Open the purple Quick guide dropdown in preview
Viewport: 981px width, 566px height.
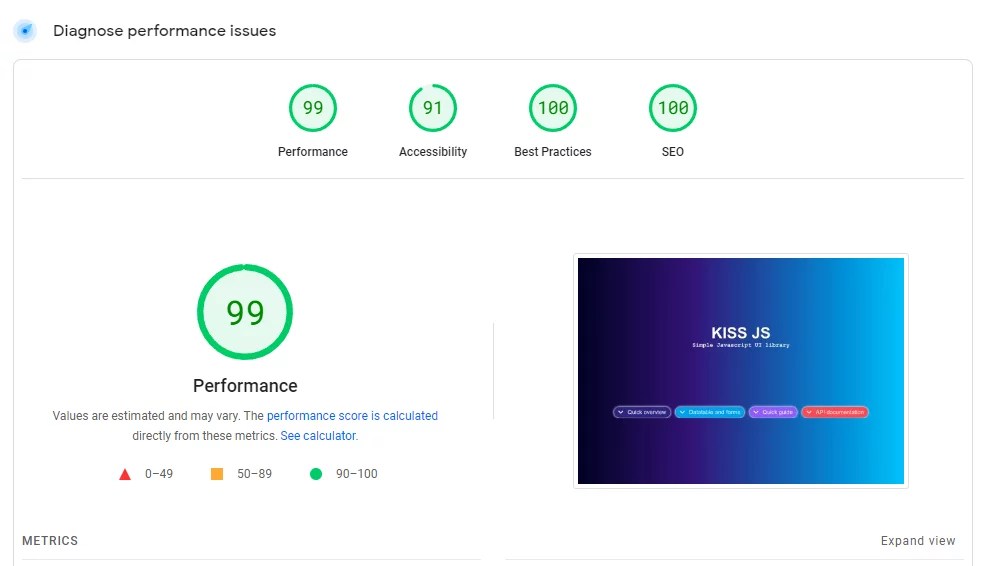coord(773,412)
